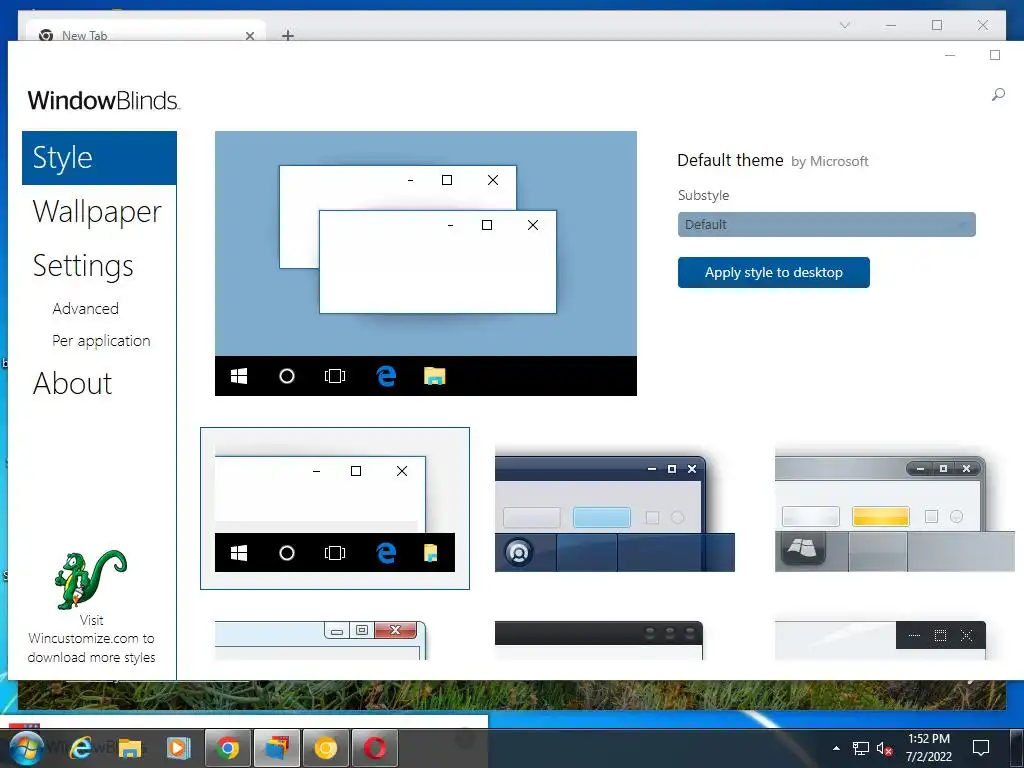Expand the Substyle Default dropdown
The image size is (1024, 768).
pos(826,225)
